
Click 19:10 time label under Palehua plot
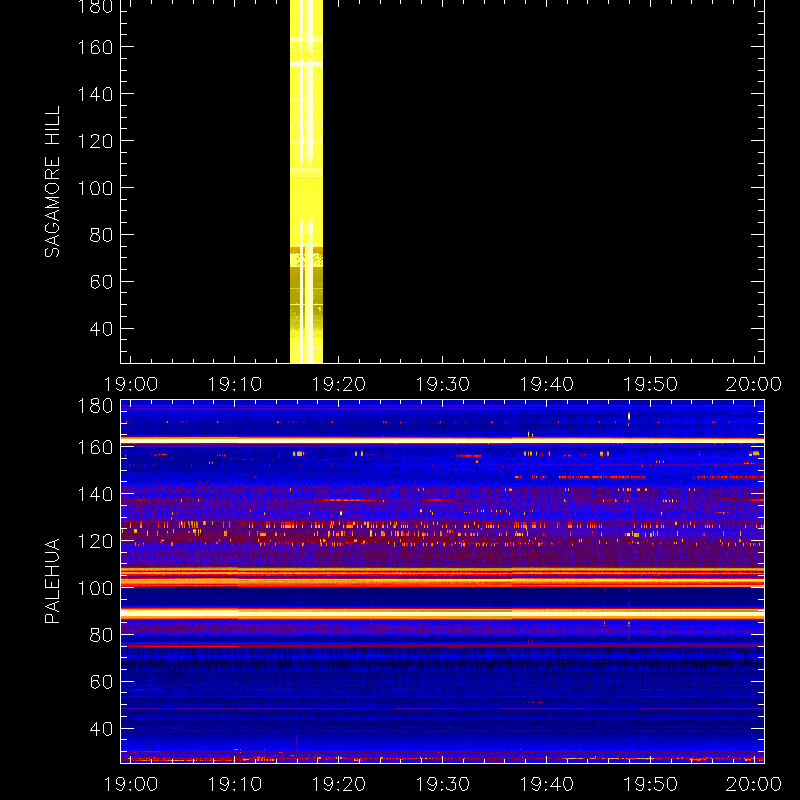234,784
